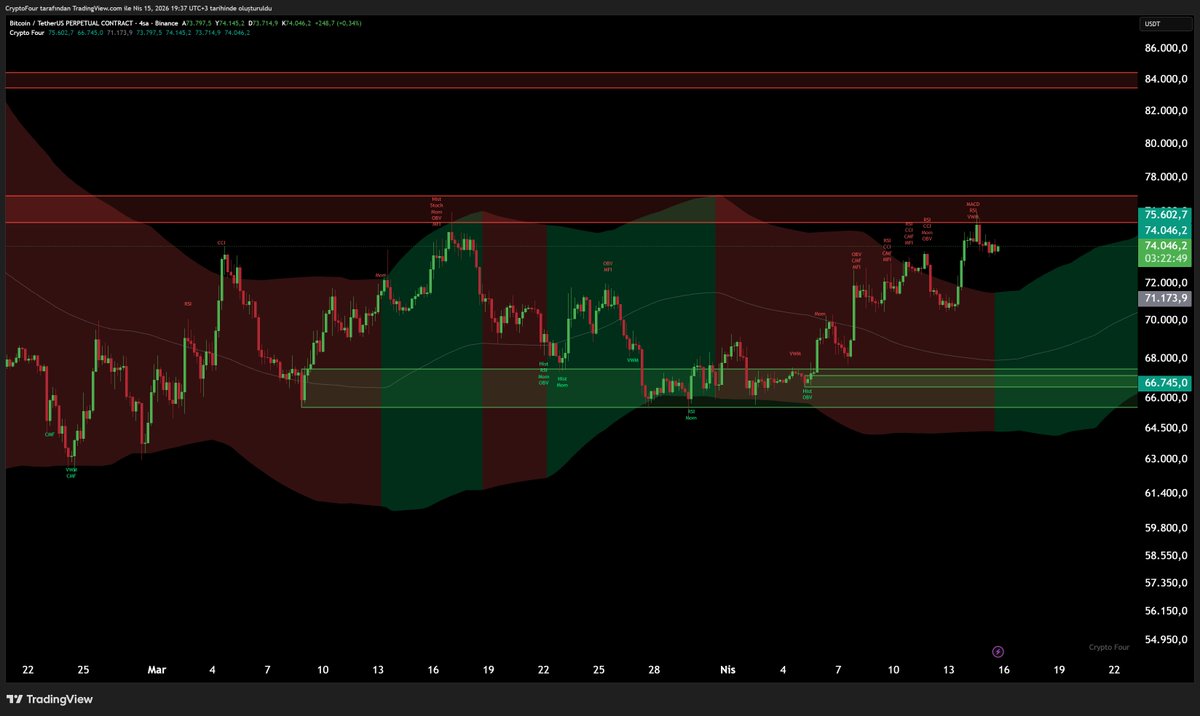This screenshot has width=1200, height=716.
Task: Click the Mar month label on time axis
Action: 155,670
